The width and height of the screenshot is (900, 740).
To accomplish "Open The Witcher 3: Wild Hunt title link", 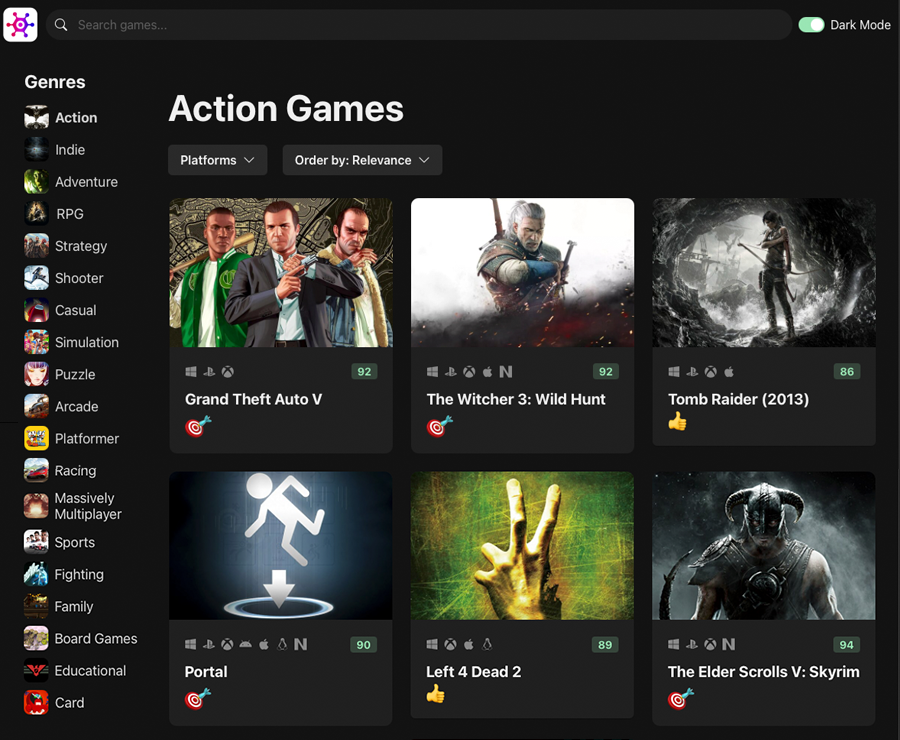I will pyautogui.click(x=516, y=399).
